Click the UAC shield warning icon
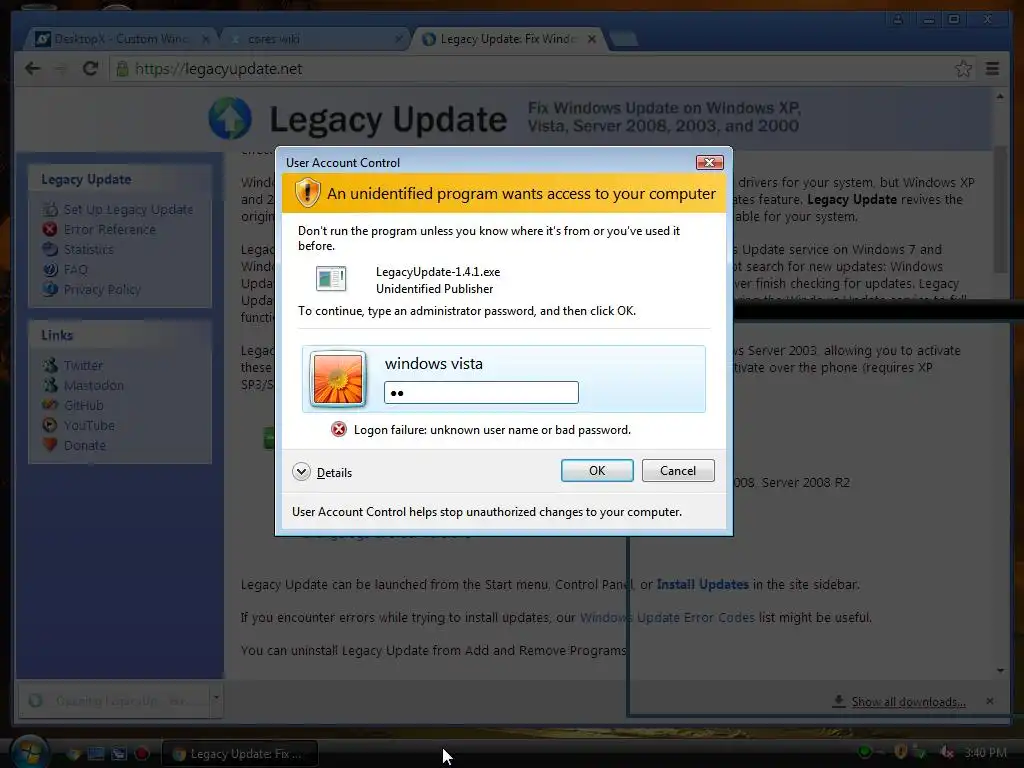The image size is (1024, 768). pos(307,193)
